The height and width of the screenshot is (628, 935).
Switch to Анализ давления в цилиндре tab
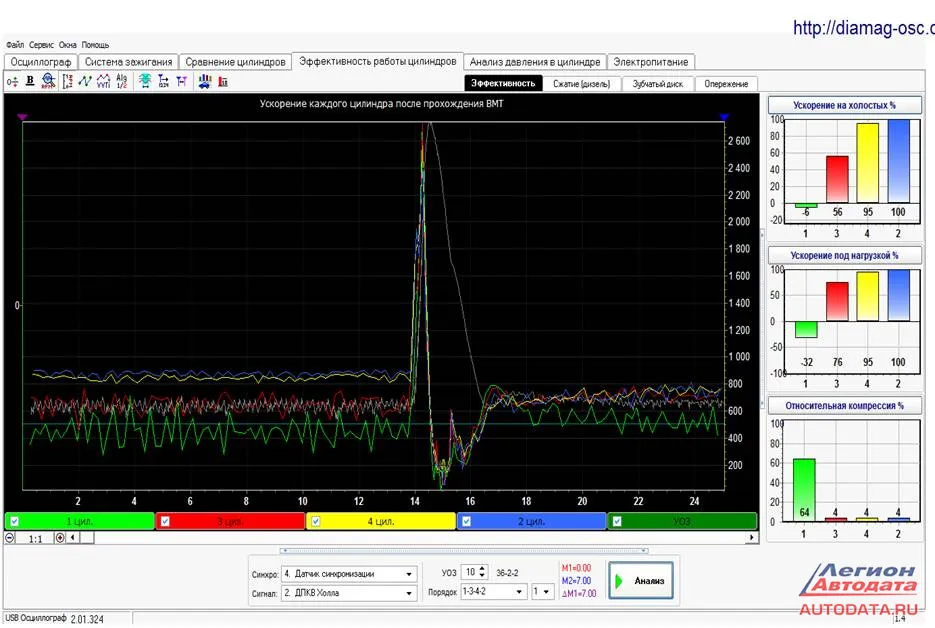pos(535,62)
